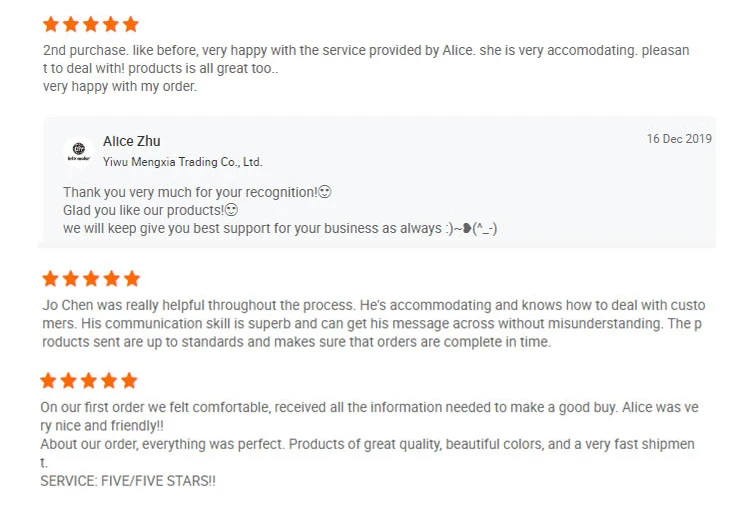Click the Jo Chen review paragraph
The image size is (750, 508).
(373, 323)
